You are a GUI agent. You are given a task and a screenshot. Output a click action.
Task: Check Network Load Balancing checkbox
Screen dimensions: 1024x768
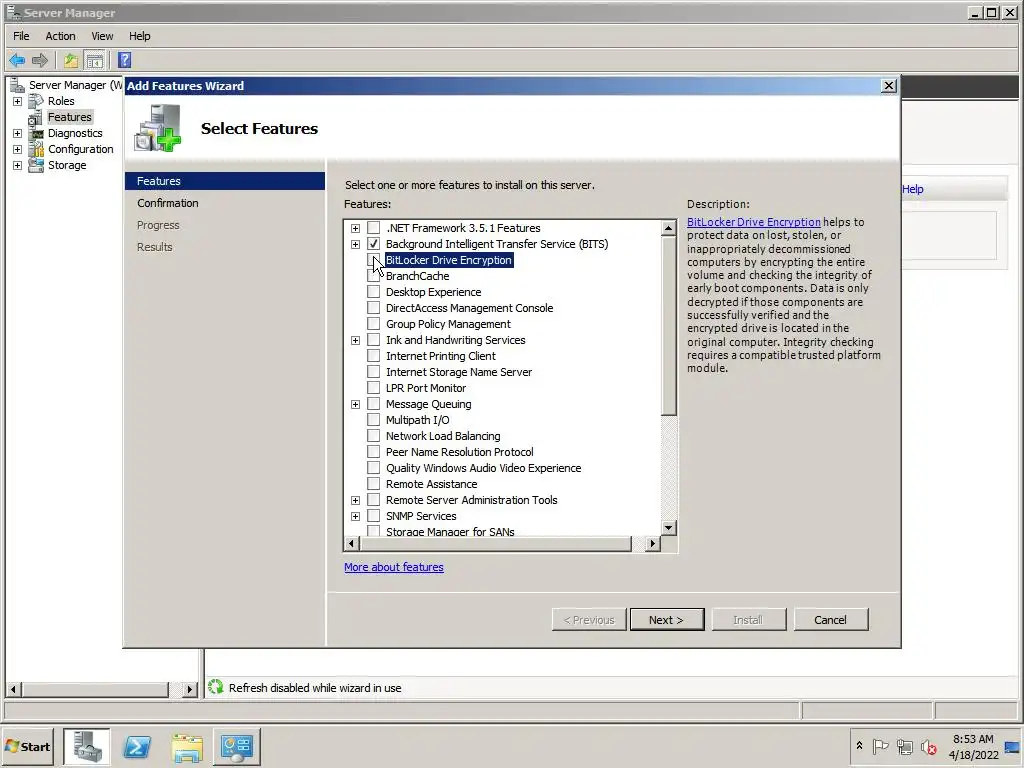pyautogui.click(x=374, y=436)
